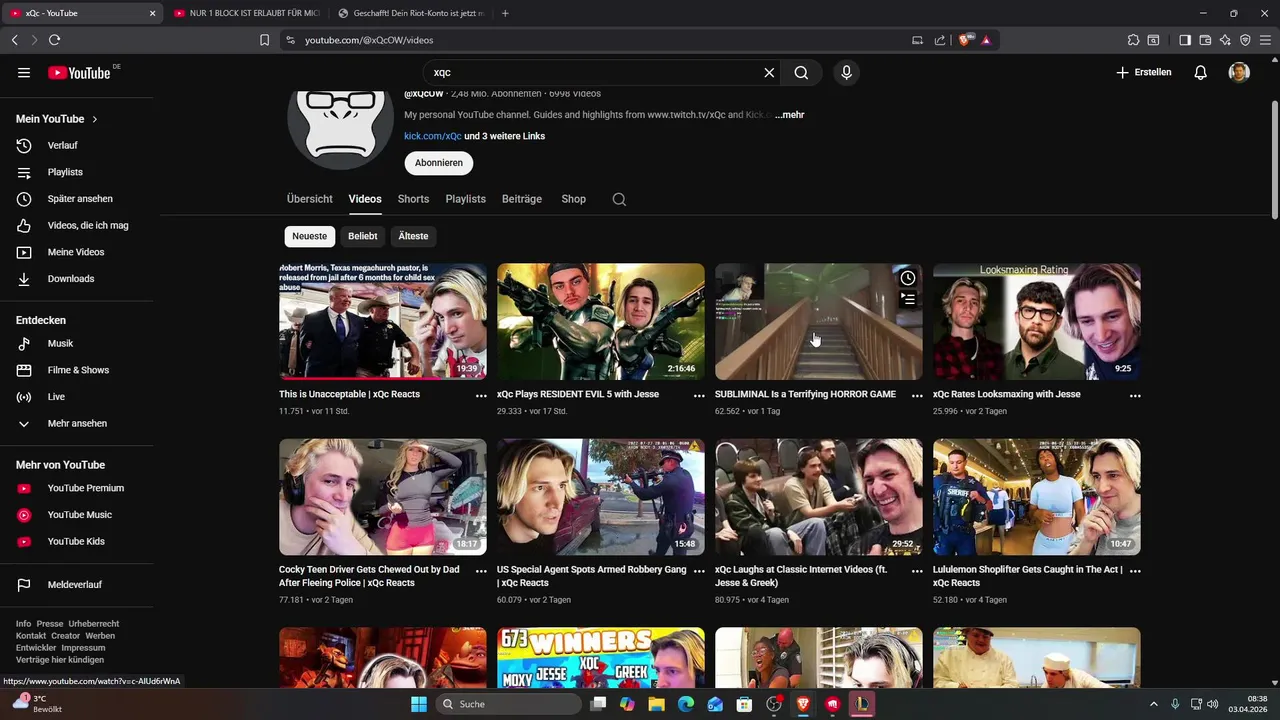Switch to the Shop channel tab
This screenshot has height=720, width=1280.
point(574,199)
